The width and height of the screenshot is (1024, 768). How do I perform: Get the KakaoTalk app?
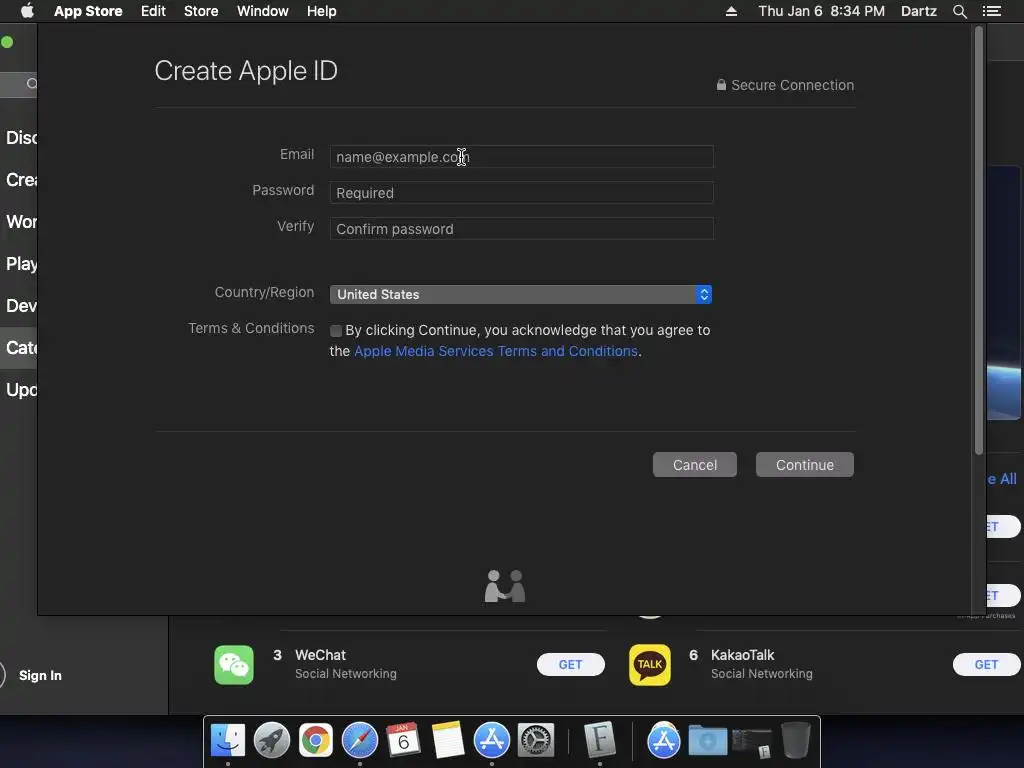986,665
